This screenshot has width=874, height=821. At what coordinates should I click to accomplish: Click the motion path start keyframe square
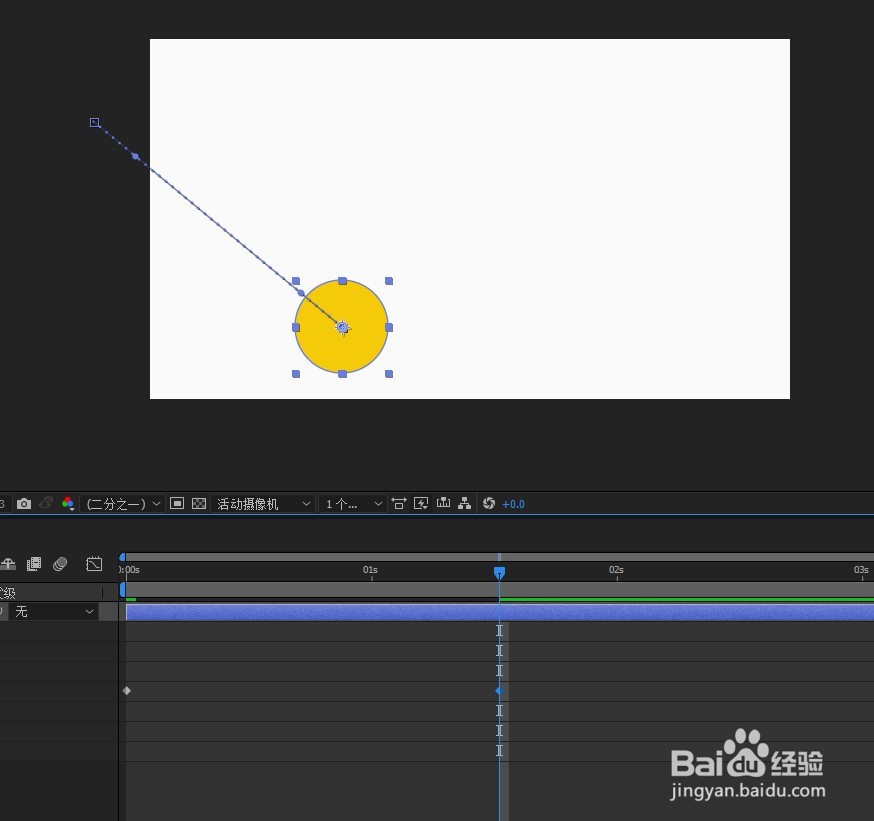[95, 123]
